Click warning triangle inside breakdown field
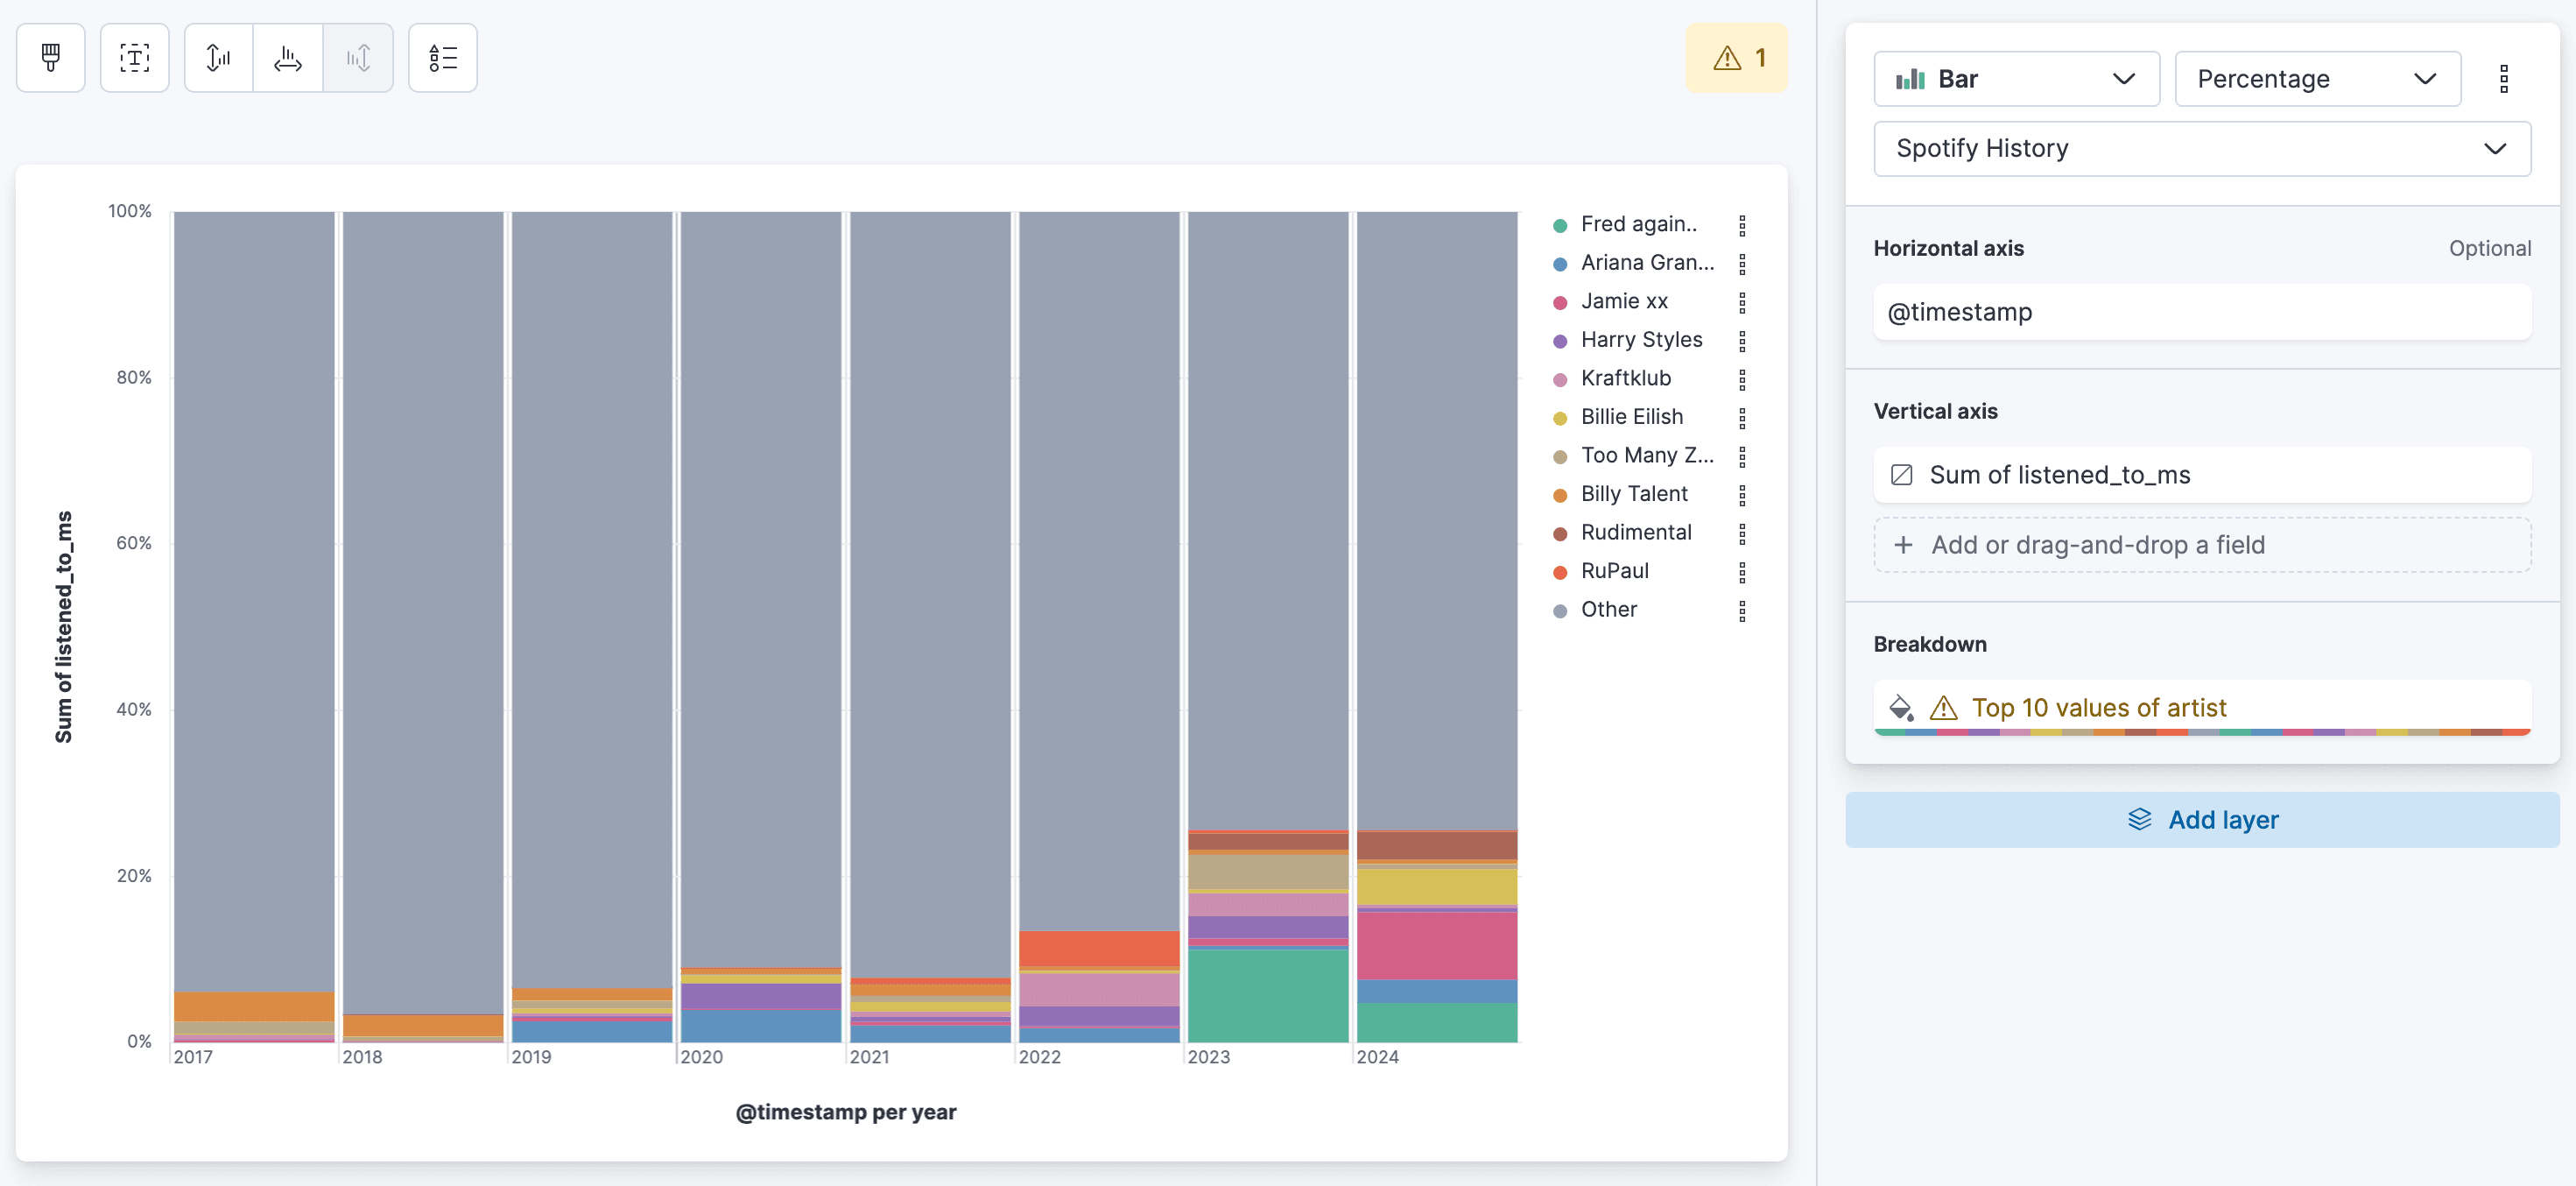This screenshot has height=1186, width=2576. (x=1943, y=708)
